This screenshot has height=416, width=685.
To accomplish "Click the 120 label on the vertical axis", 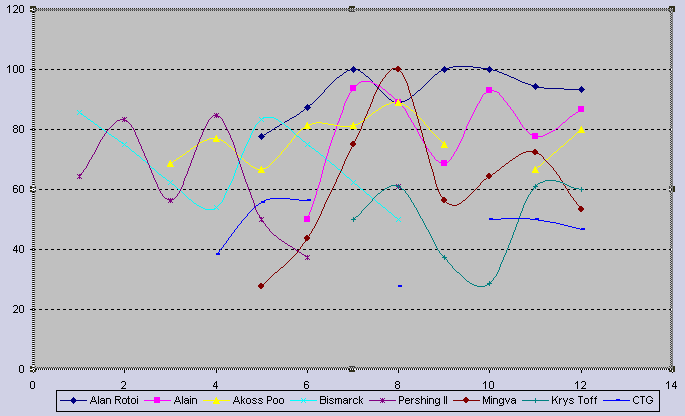I will click(13, 9).
